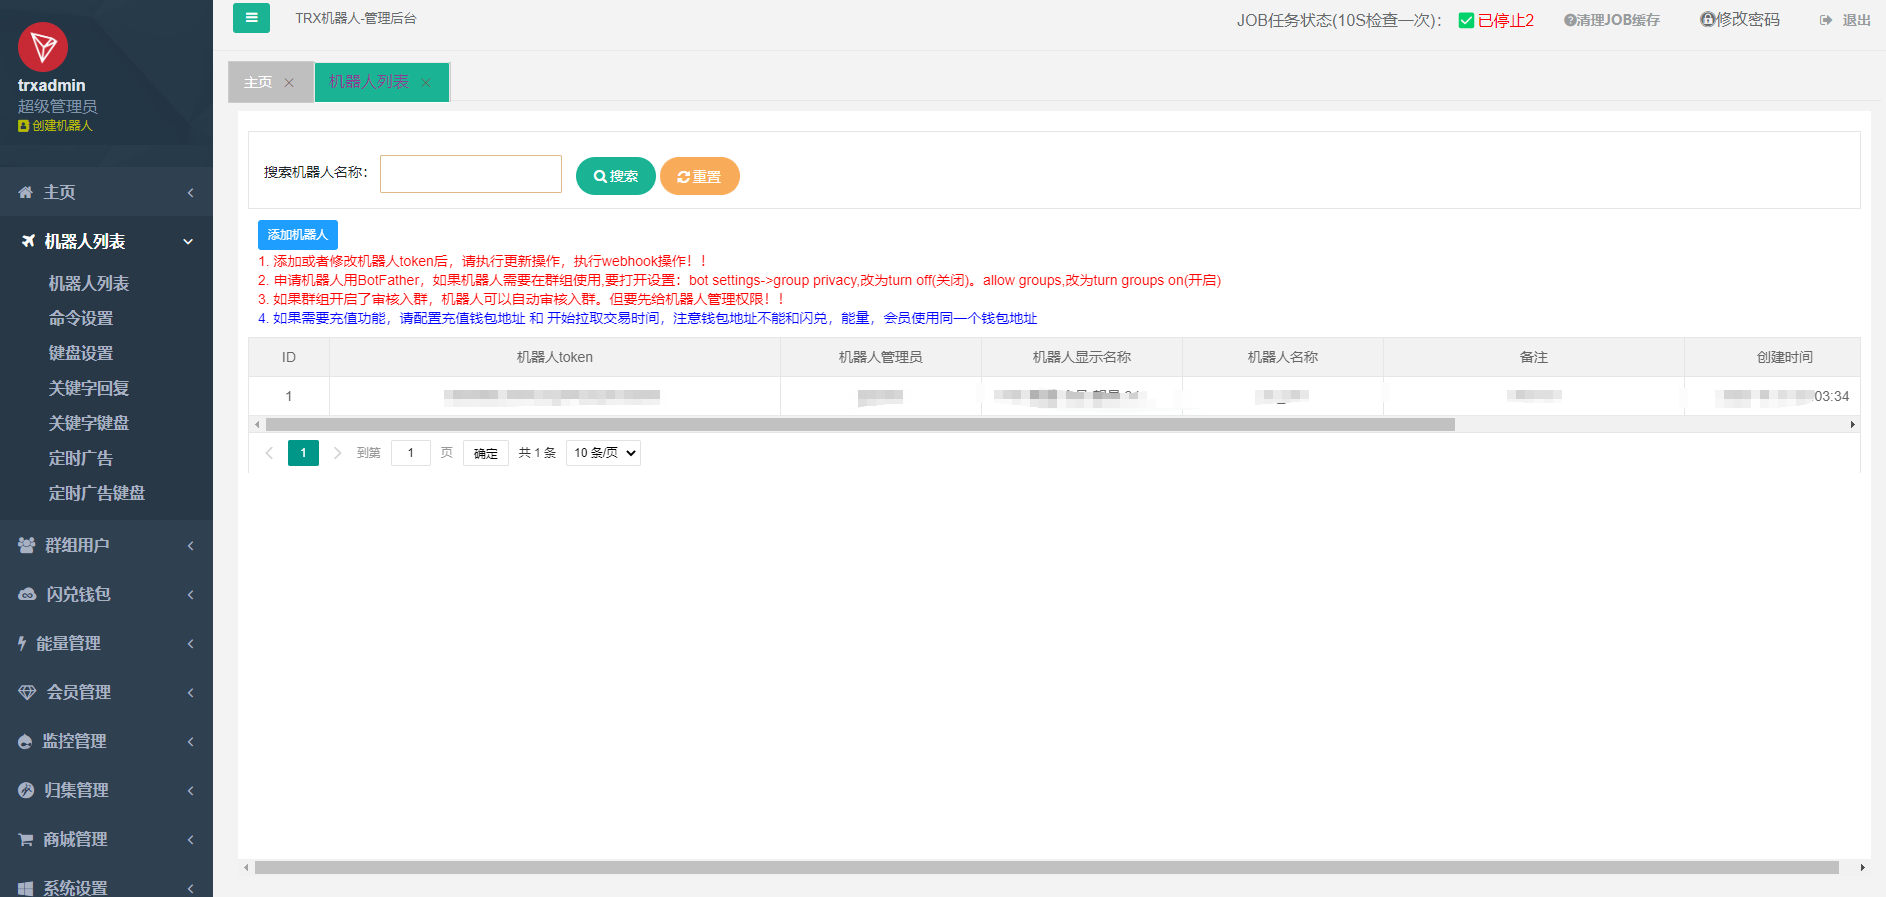
Task: Click 清理JOB缓存 in the header
Action: [1612, 20]
